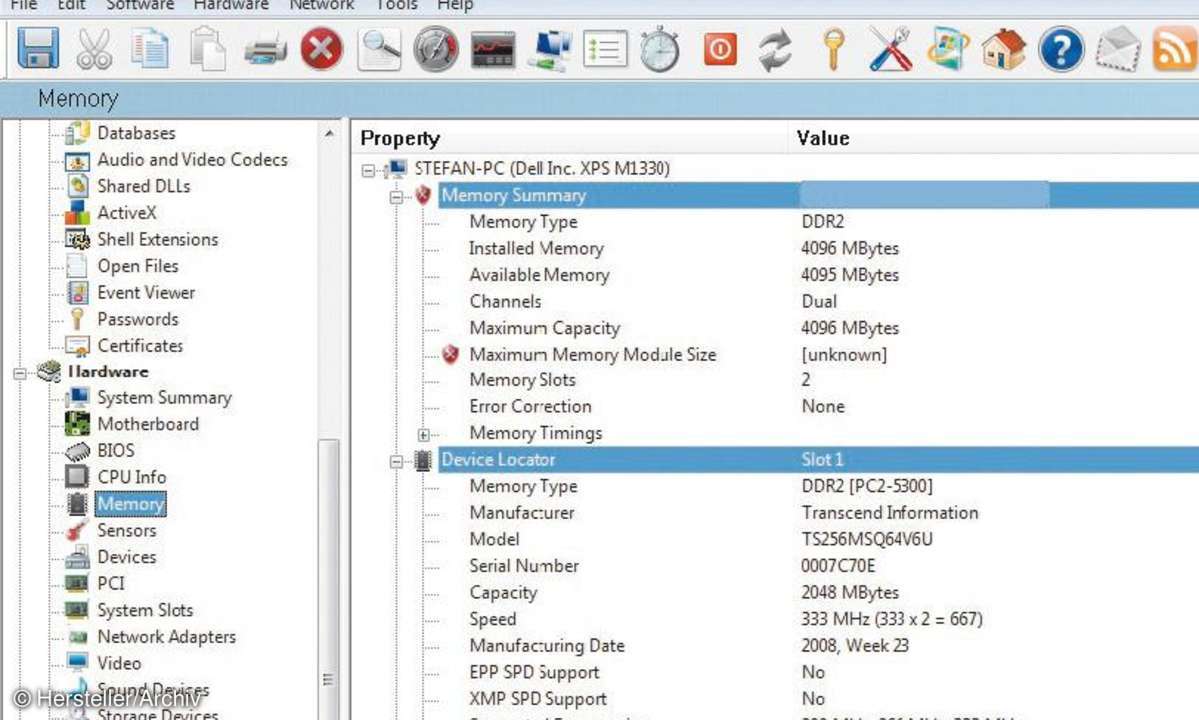This screenshot has height=720, width=1199.
Task: Click the Save floppy disk icon
Action: click(37, 48)
